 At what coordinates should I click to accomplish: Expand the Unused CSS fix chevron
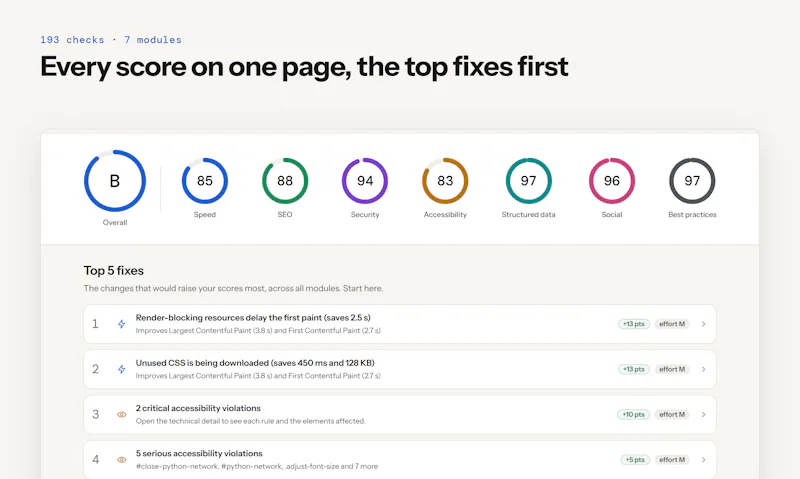tap(704, 369)
